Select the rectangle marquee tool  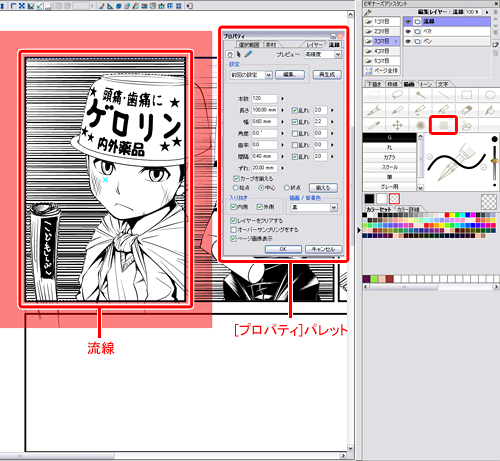pos(374,95)
